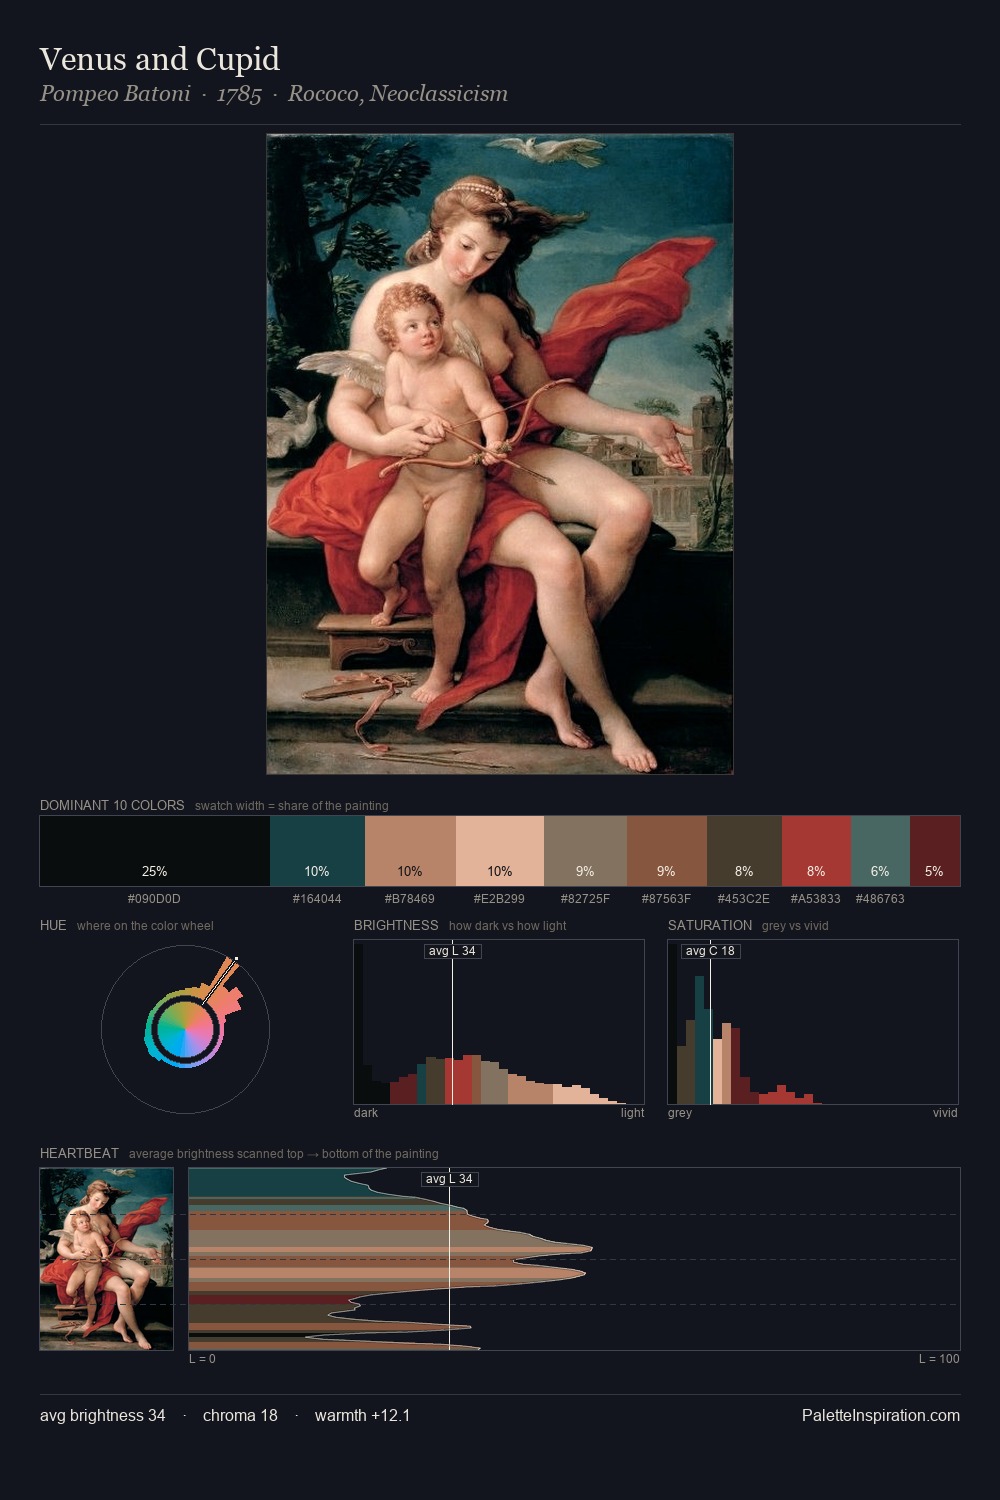The height and width of the screenshot is (1500, 1000).
Task: Click the #87563F brown swatch
Action: coord(667,851)
